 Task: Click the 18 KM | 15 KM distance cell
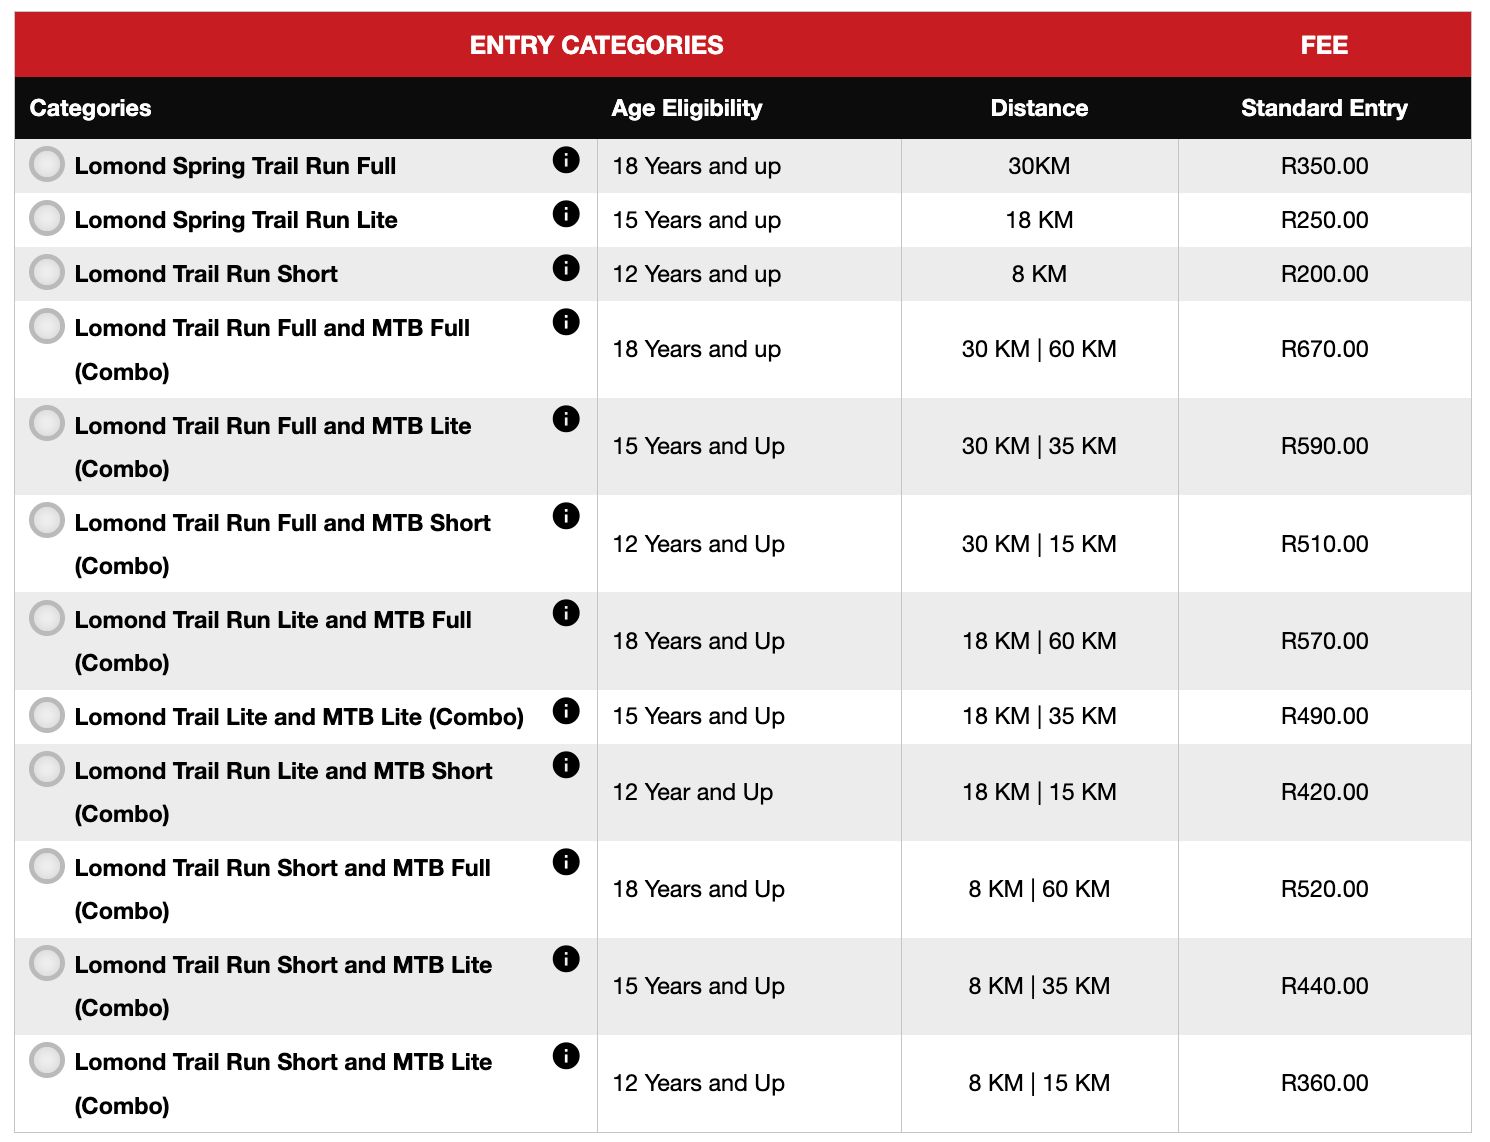(1039, 792)
